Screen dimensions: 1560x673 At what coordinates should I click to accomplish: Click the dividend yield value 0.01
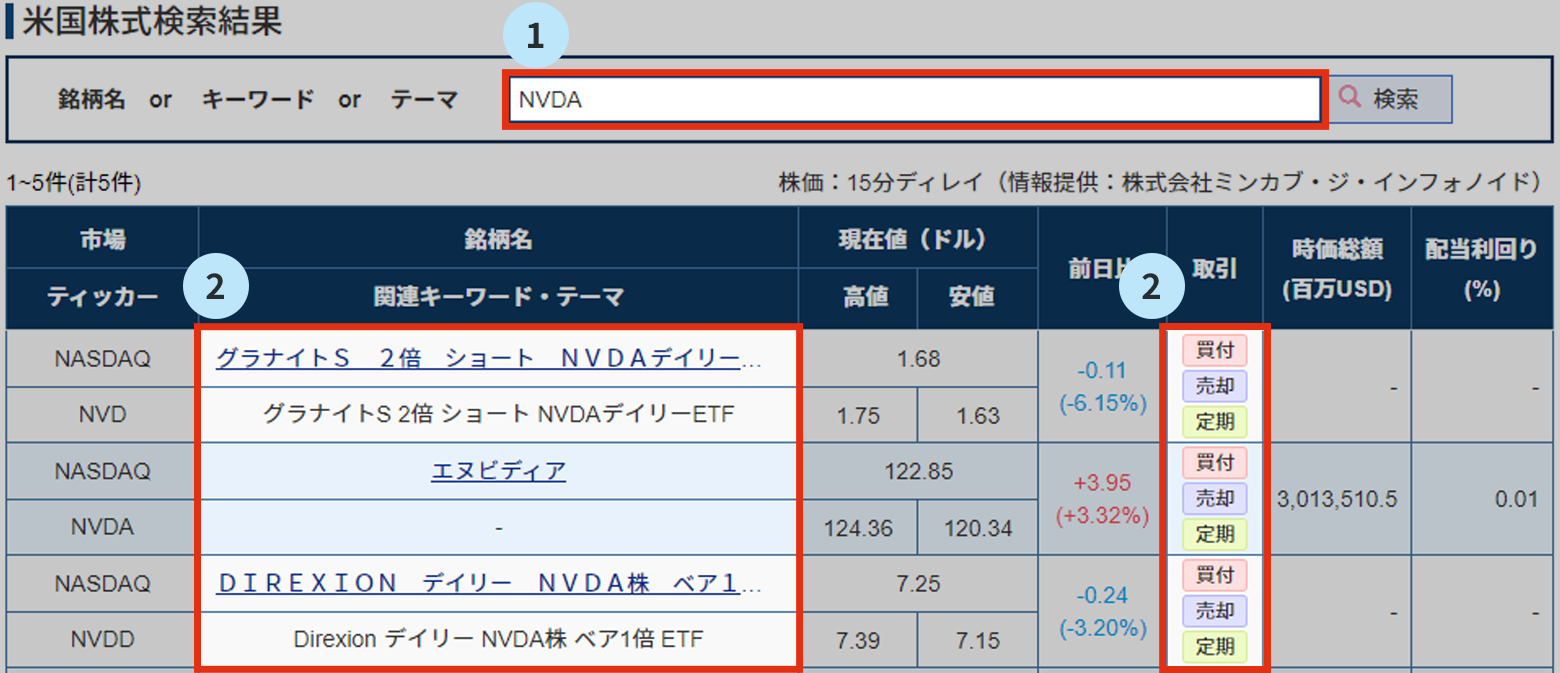pyautogui.click(x=1516, y=499)
